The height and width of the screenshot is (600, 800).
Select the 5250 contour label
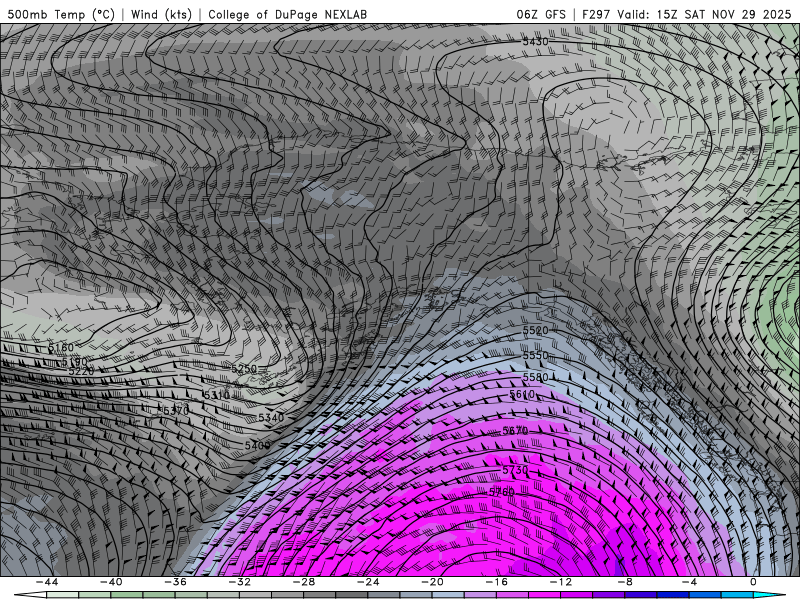point(244,368)
